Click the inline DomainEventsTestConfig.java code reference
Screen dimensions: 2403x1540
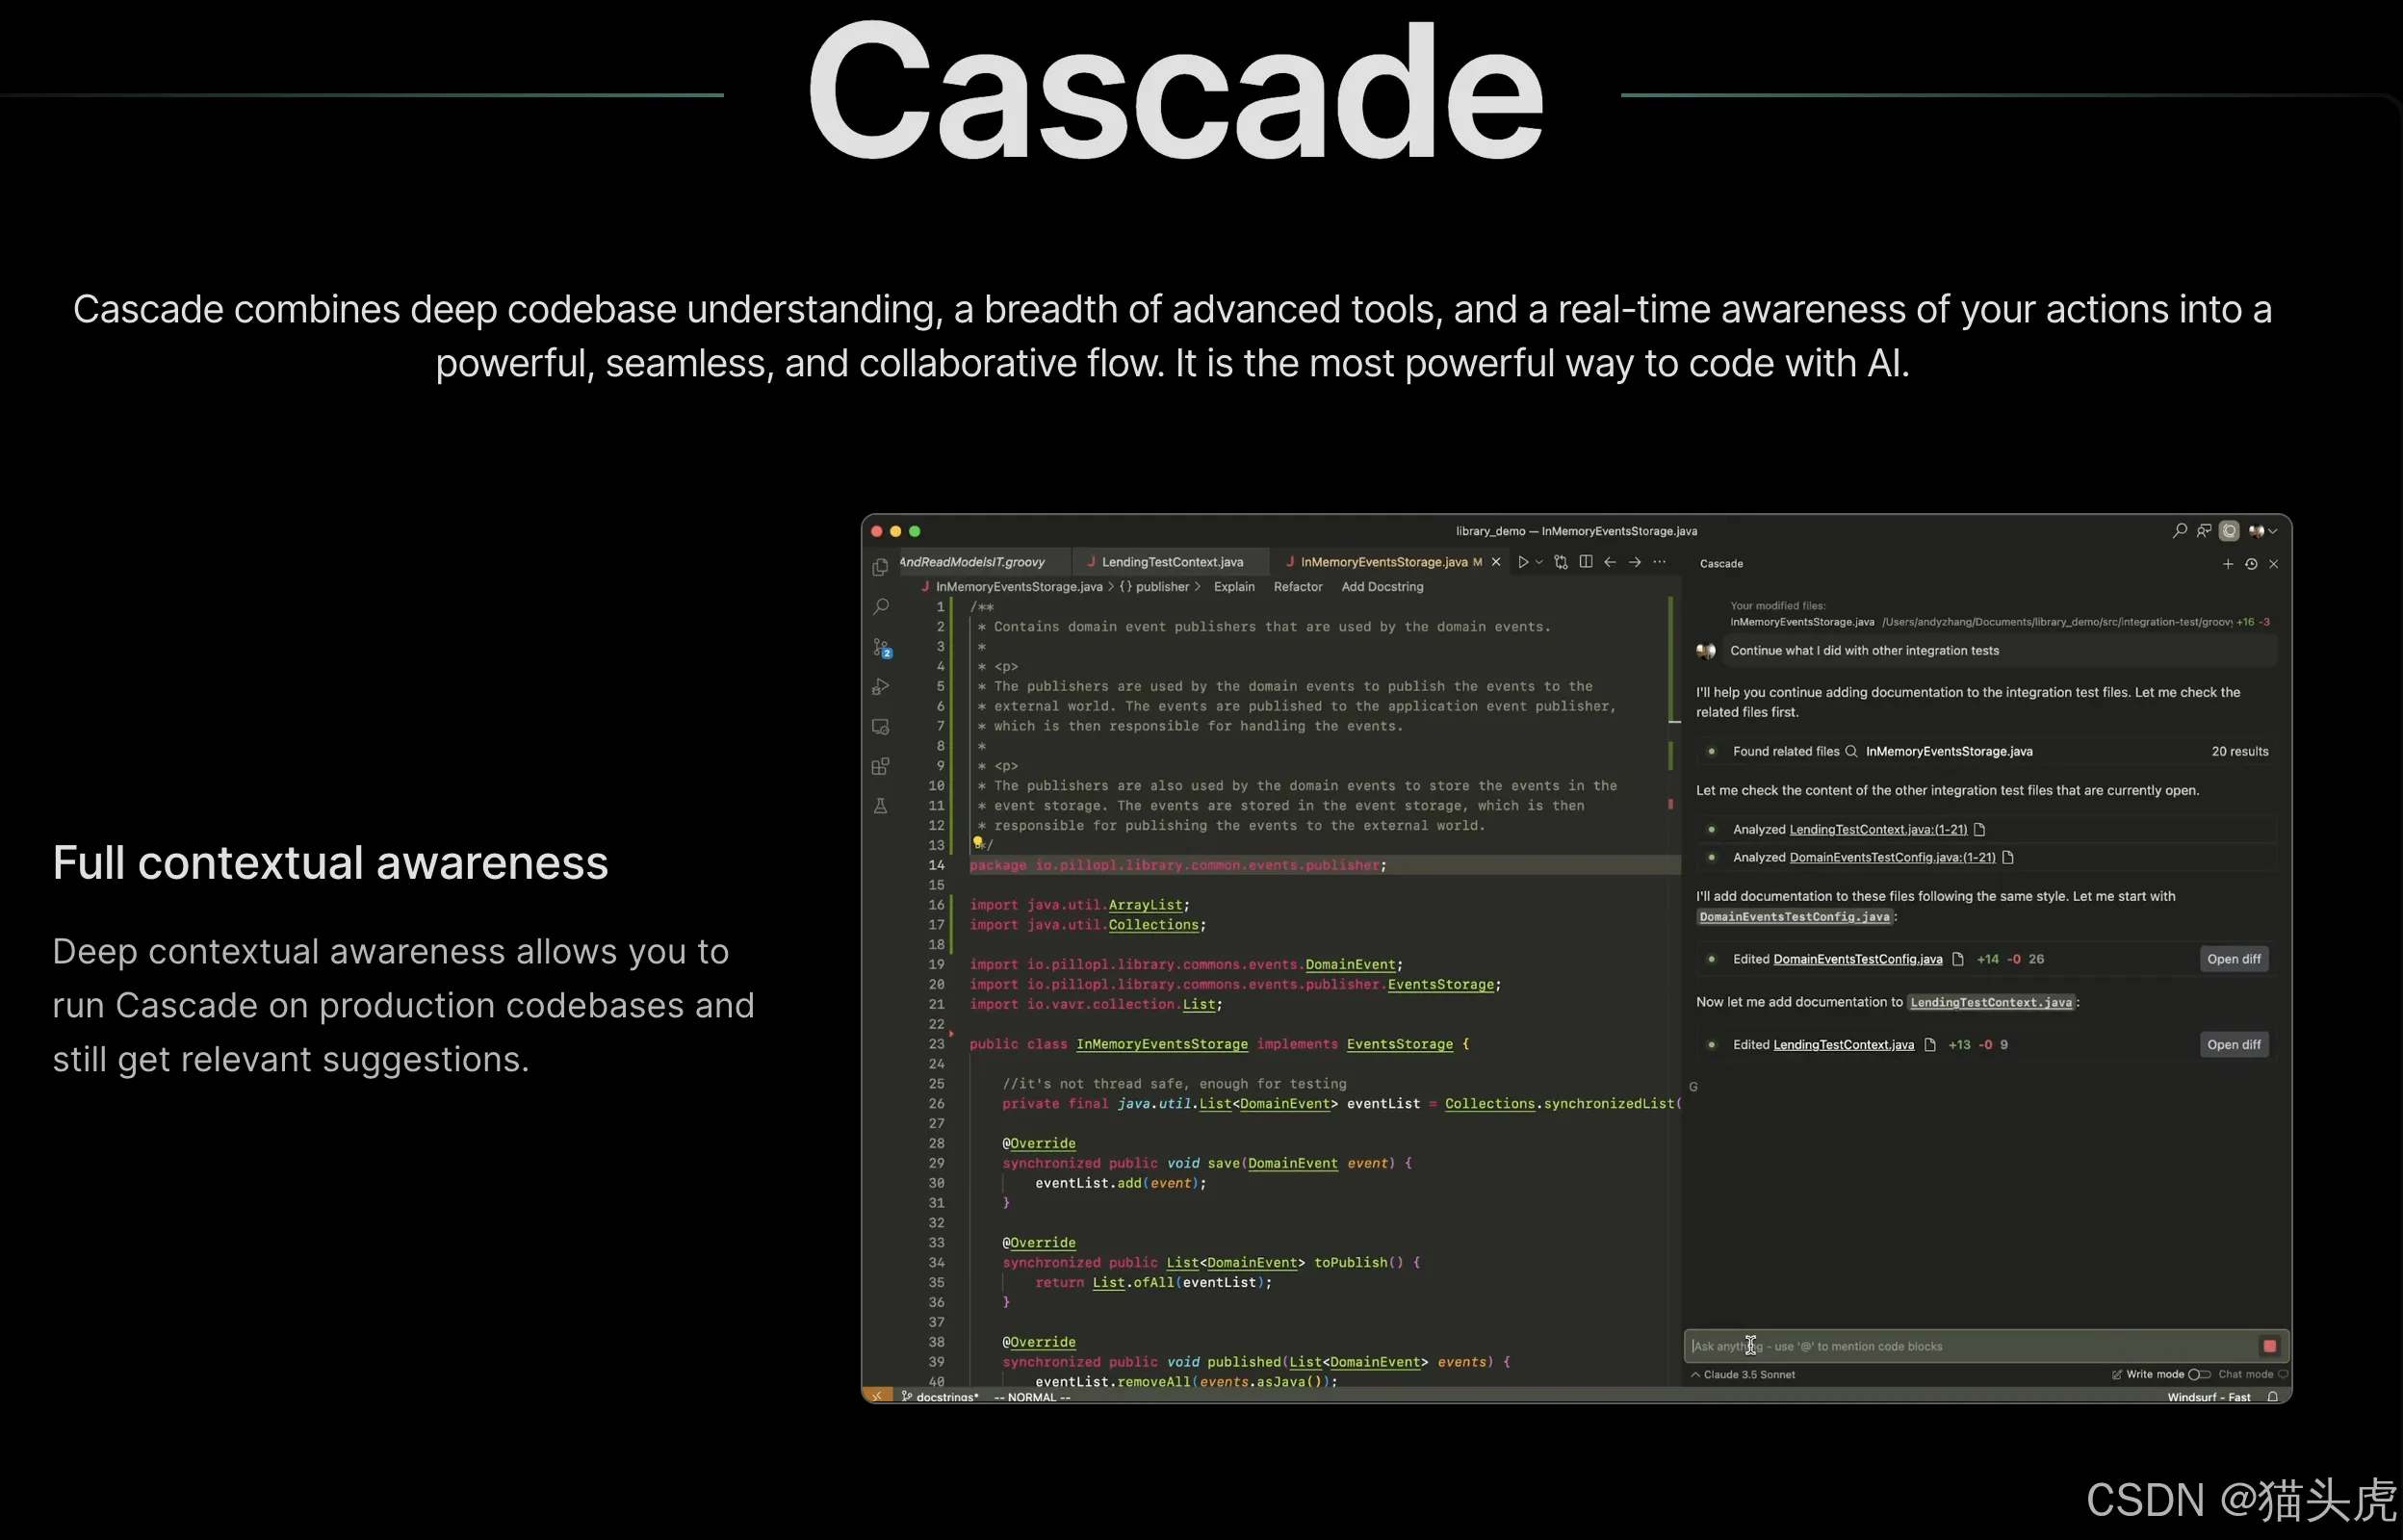click(1794, 917)
